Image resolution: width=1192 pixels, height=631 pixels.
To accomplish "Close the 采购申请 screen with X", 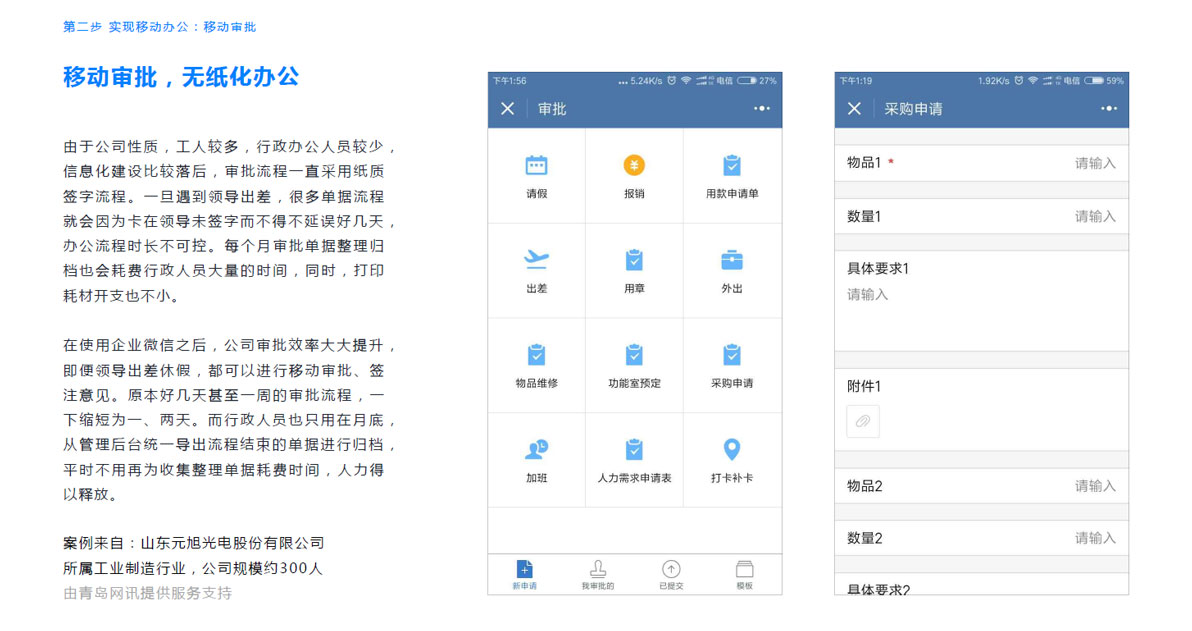I will pyautogui.click(x=854, y=109).
